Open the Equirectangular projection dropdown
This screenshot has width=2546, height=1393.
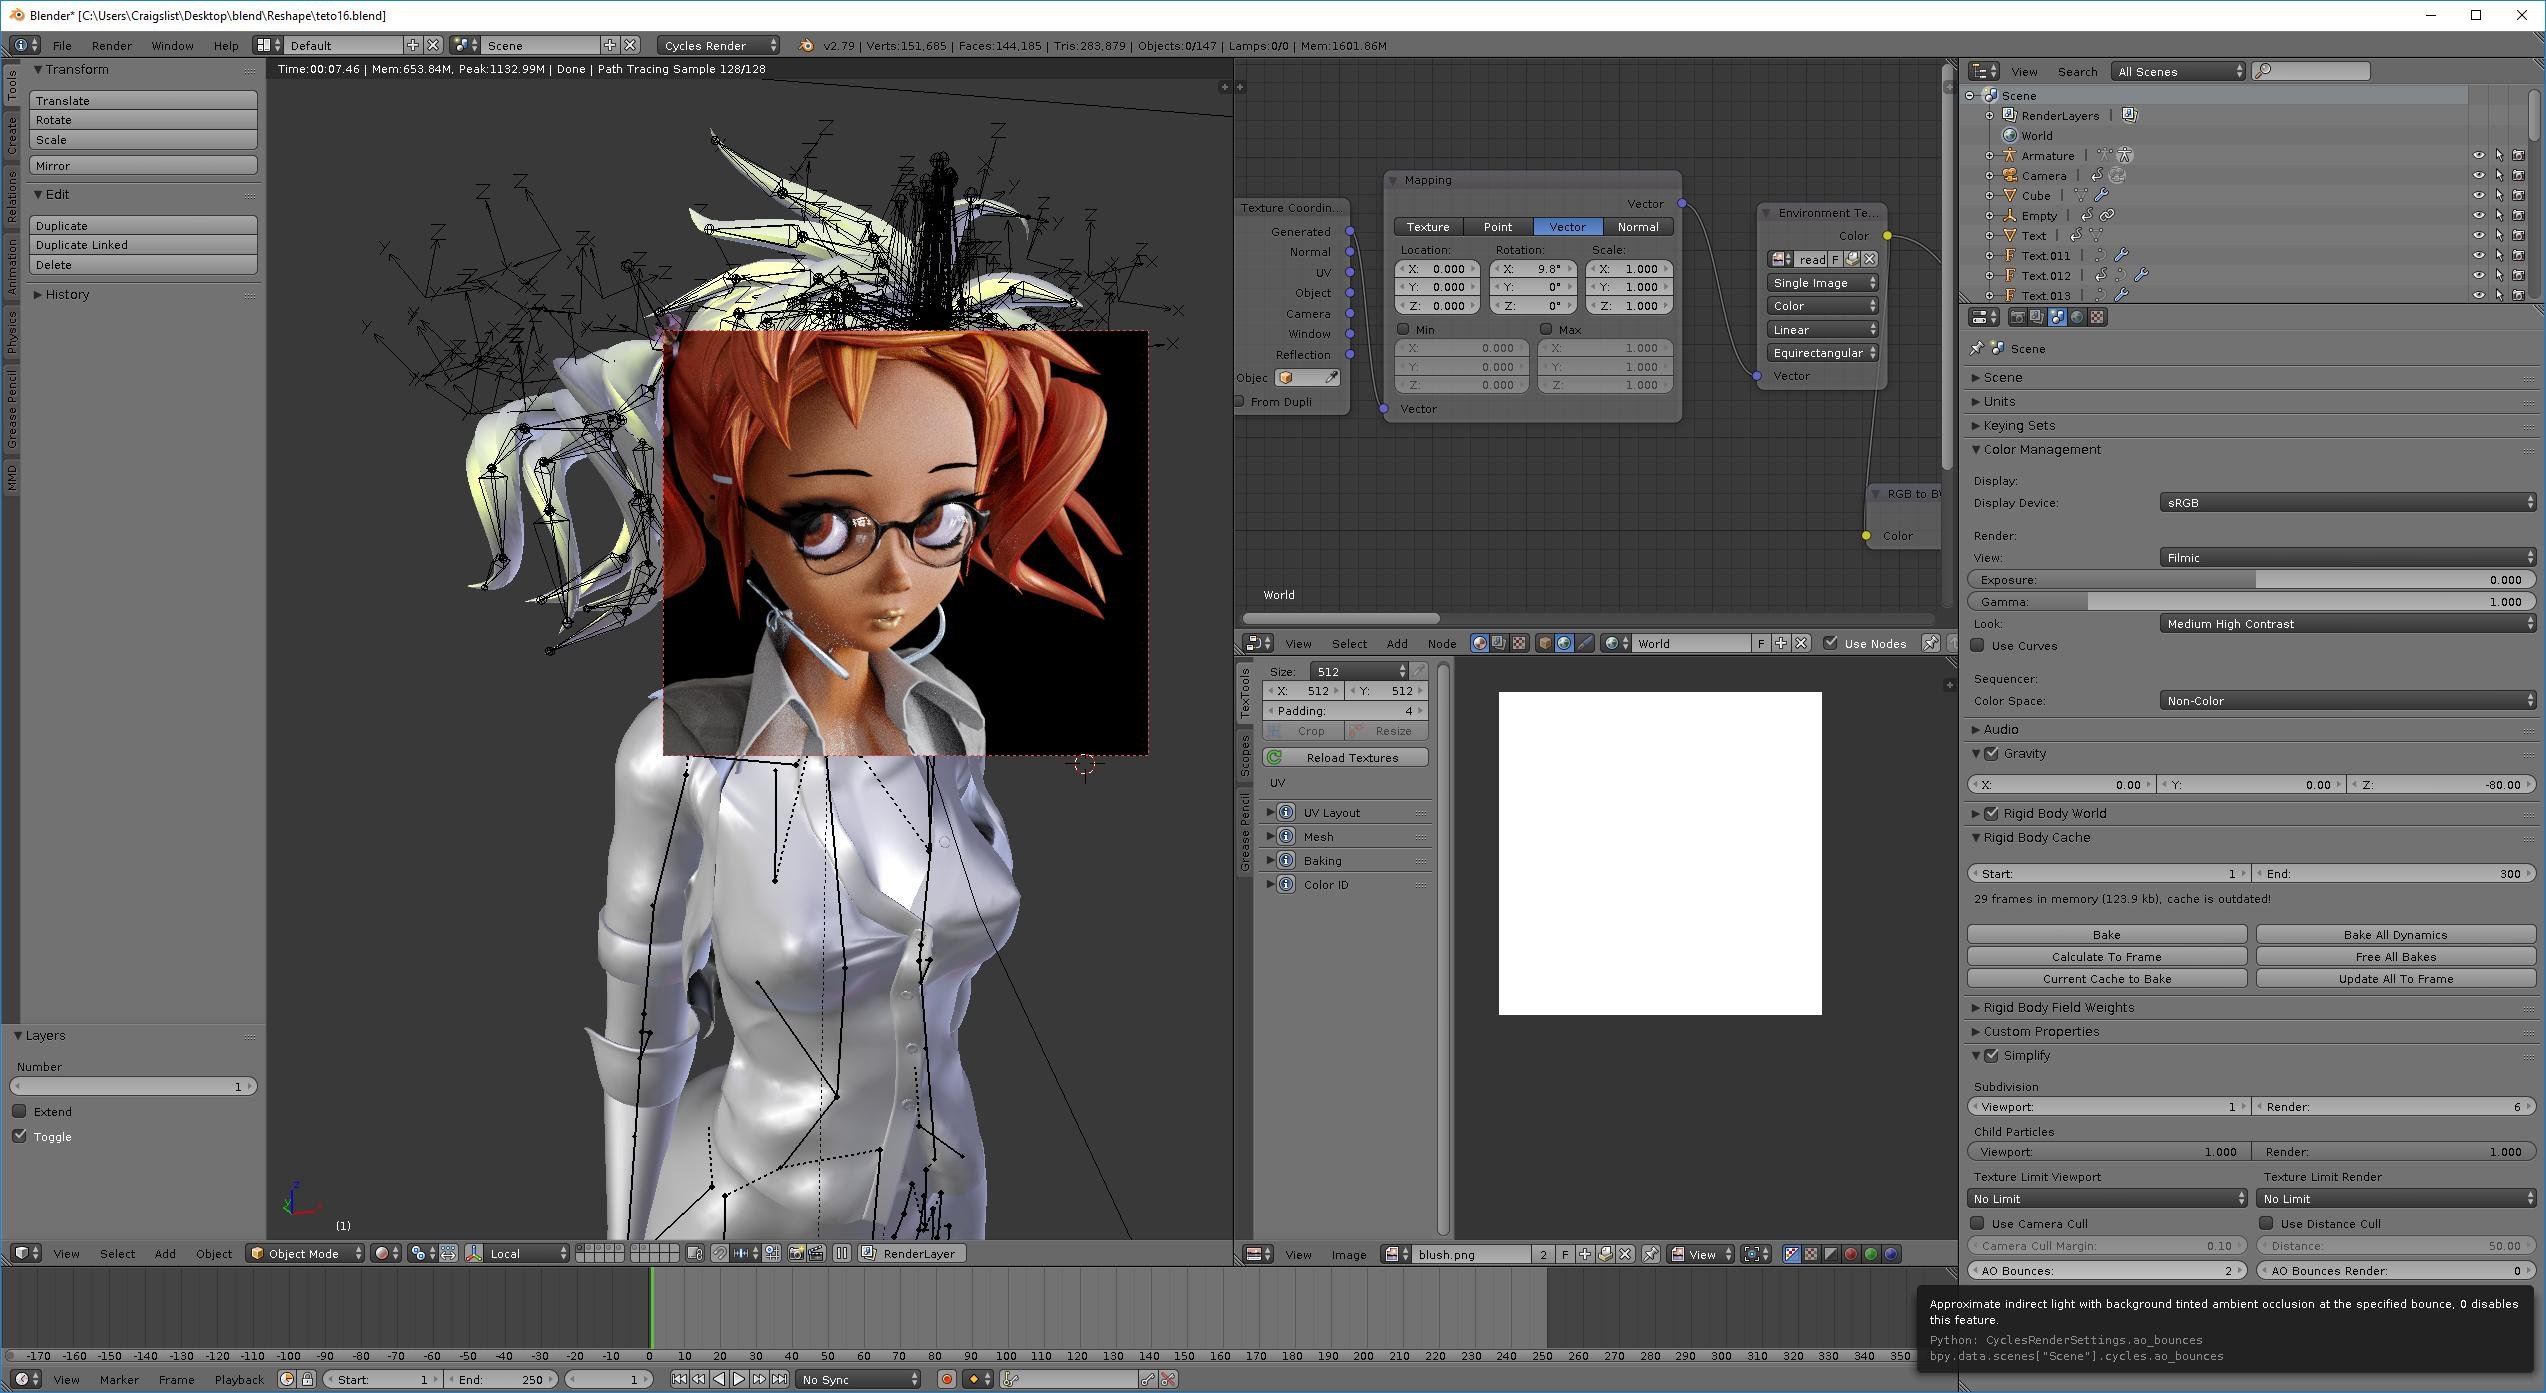click(x=1823, y=353)
